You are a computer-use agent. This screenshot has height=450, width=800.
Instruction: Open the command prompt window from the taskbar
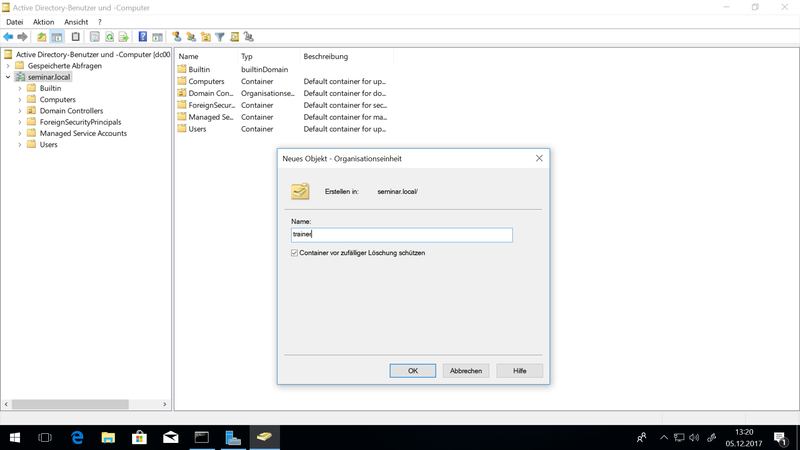tap(202, 438)
